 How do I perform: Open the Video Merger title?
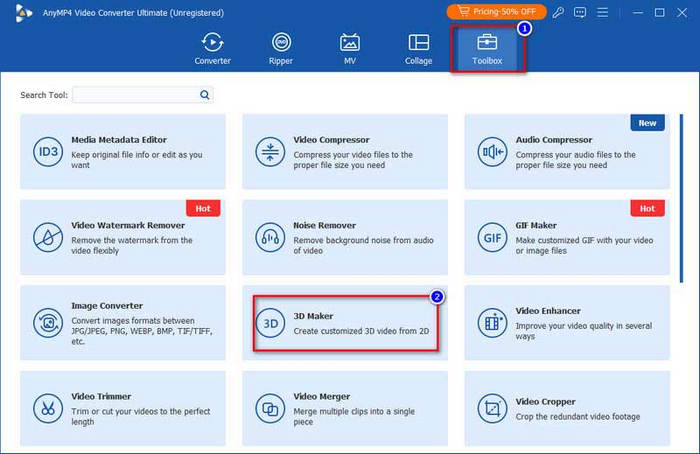point(321,396)
